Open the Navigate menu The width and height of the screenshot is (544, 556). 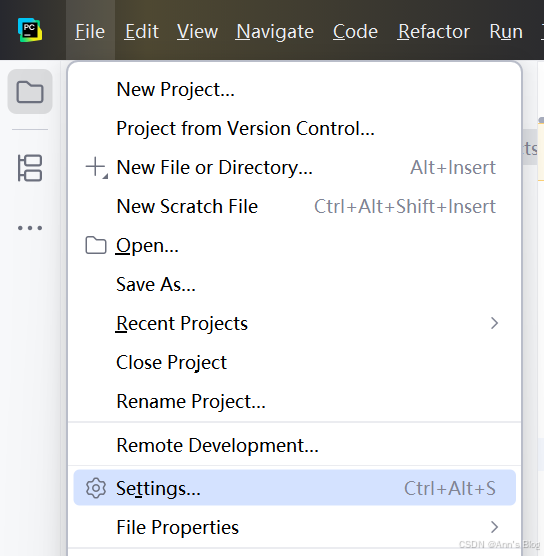pos(275,32)
